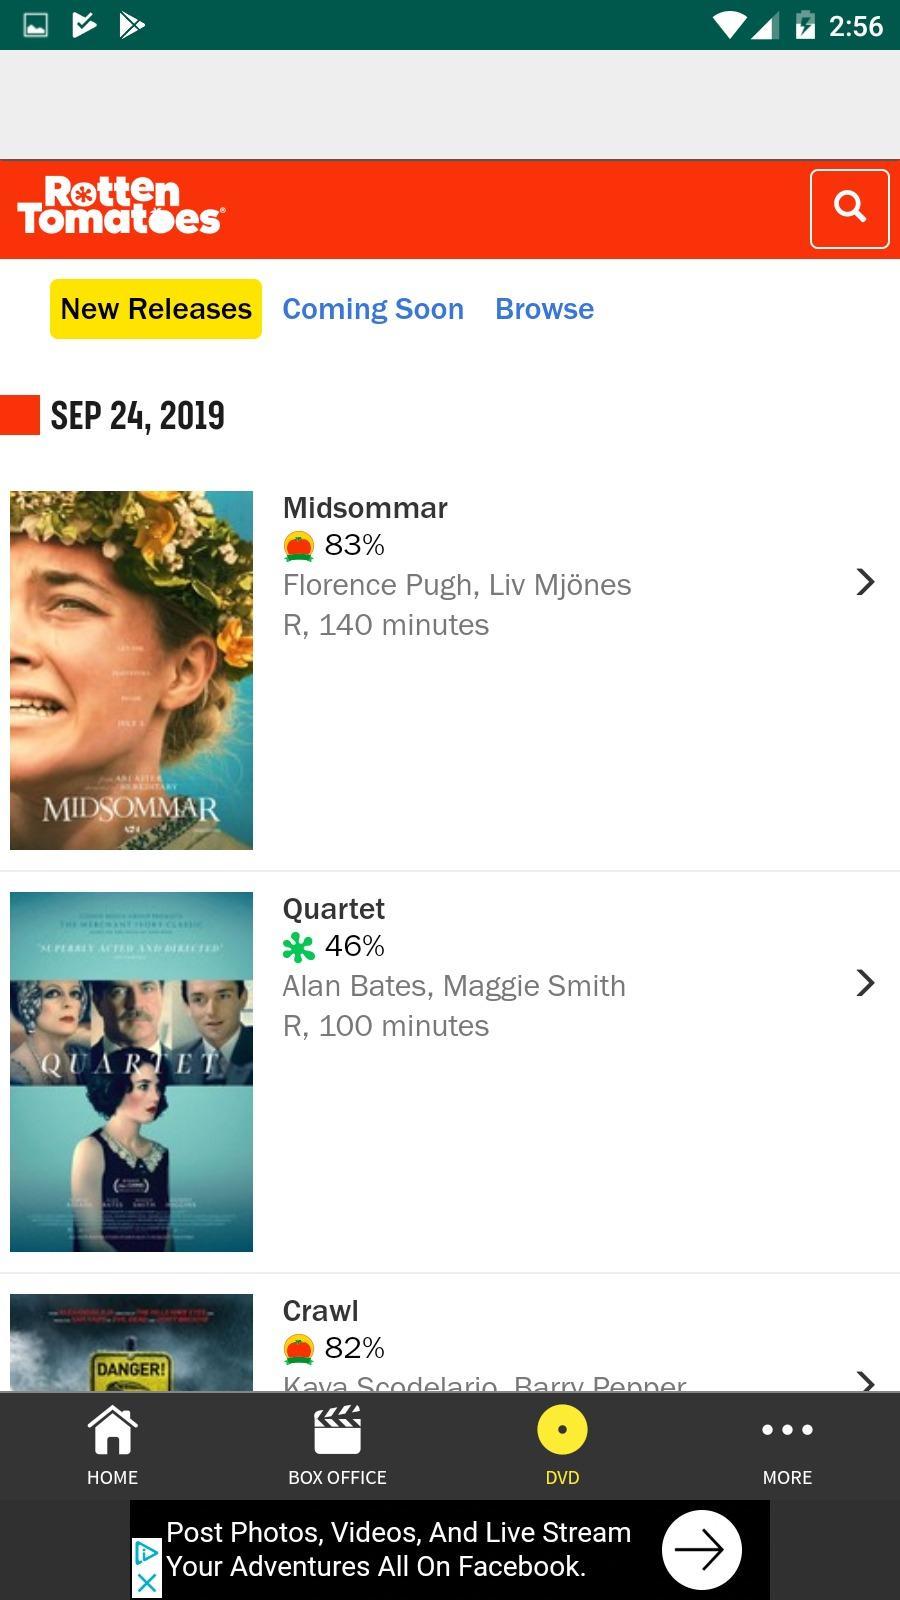Switch to Coming Soon tab
Image resolution: width=900 pixels, height=1600 pixels.
coord(373,309)
